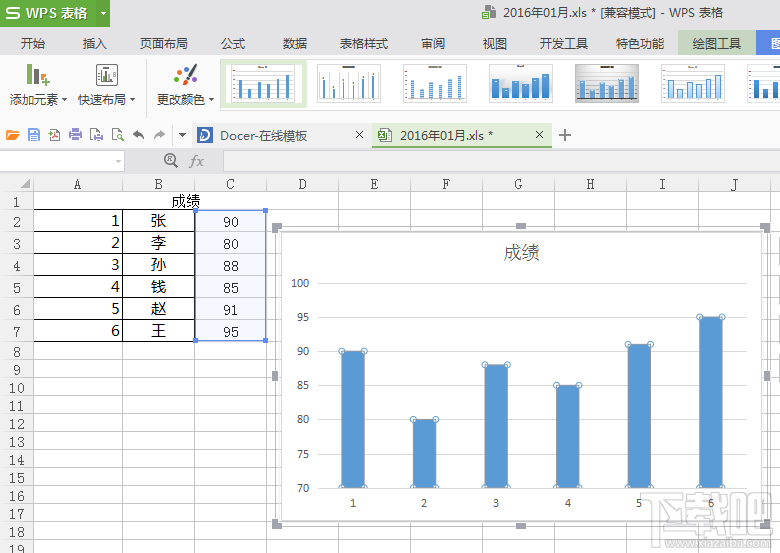Image resolution: width=780 pixels, height=553 pixels.
Task: Add a new document tab with plus button
Action: click(x=565, y=135)
